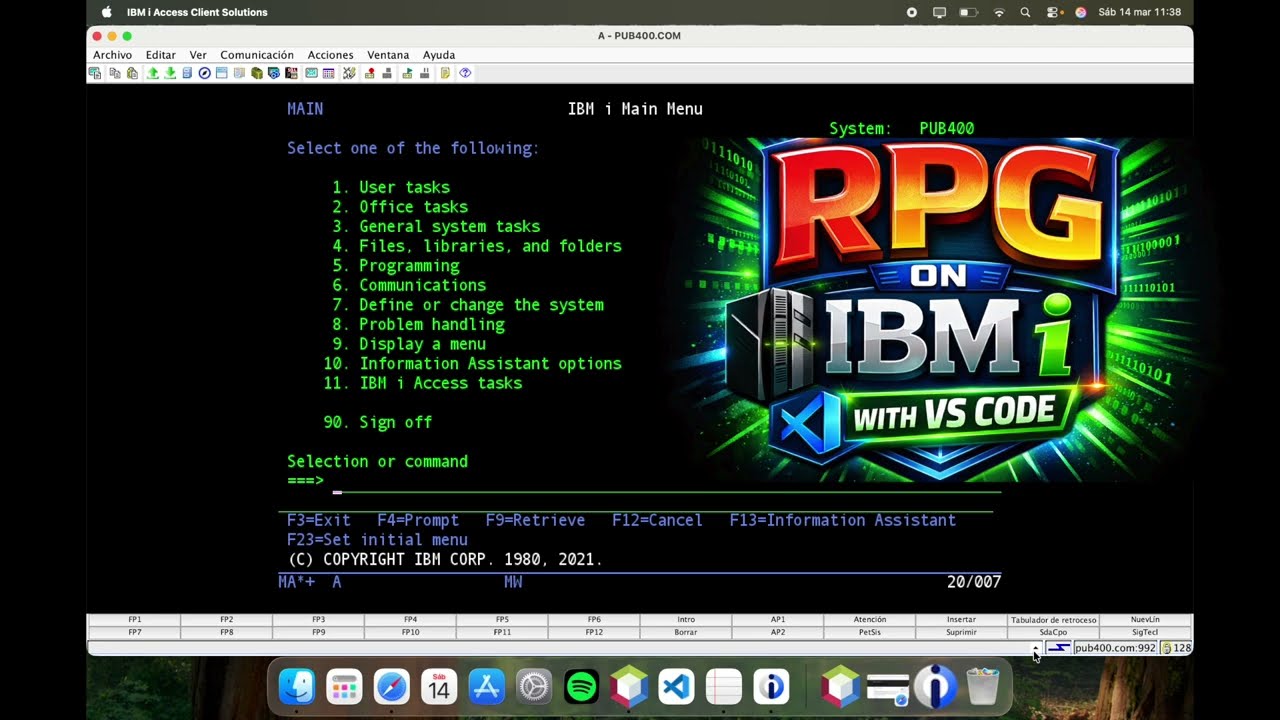Click the '5. Programming' menu option
The width and height of the screenshot is (1280, 720).
pyautogui.click(x=396, y=266)
